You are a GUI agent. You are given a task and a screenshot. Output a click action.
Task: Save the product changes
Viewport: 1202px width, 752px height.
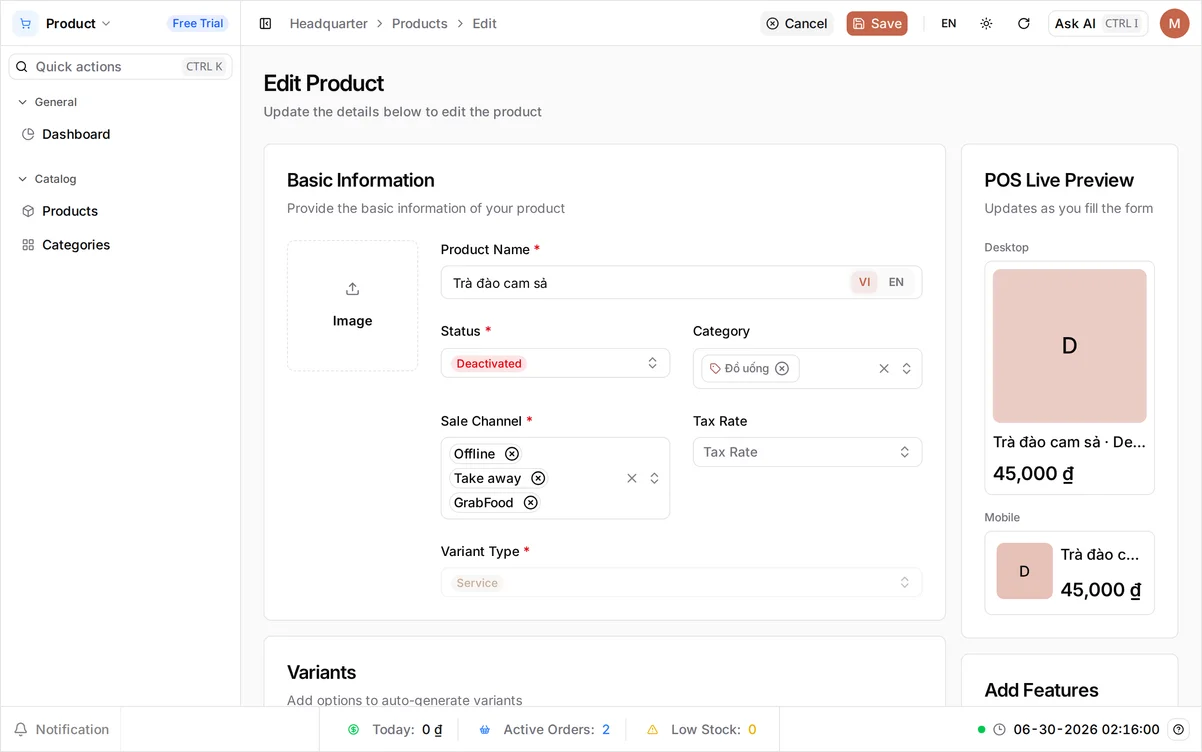[877, 23]
